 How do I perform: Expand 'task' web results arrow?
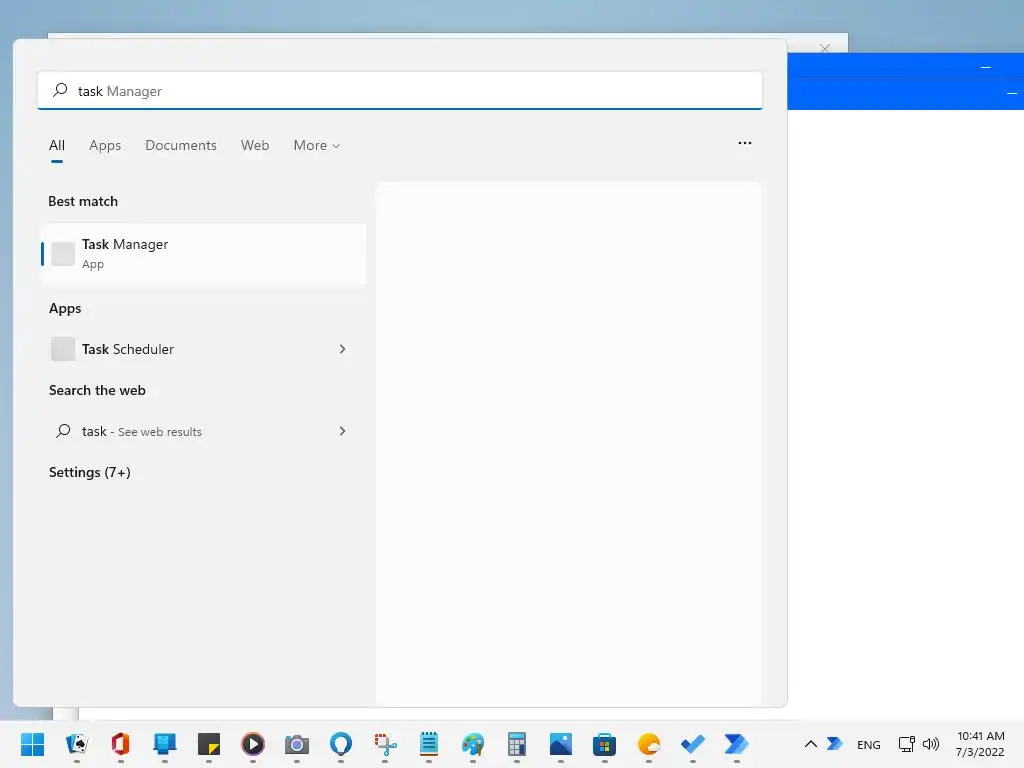342,430
